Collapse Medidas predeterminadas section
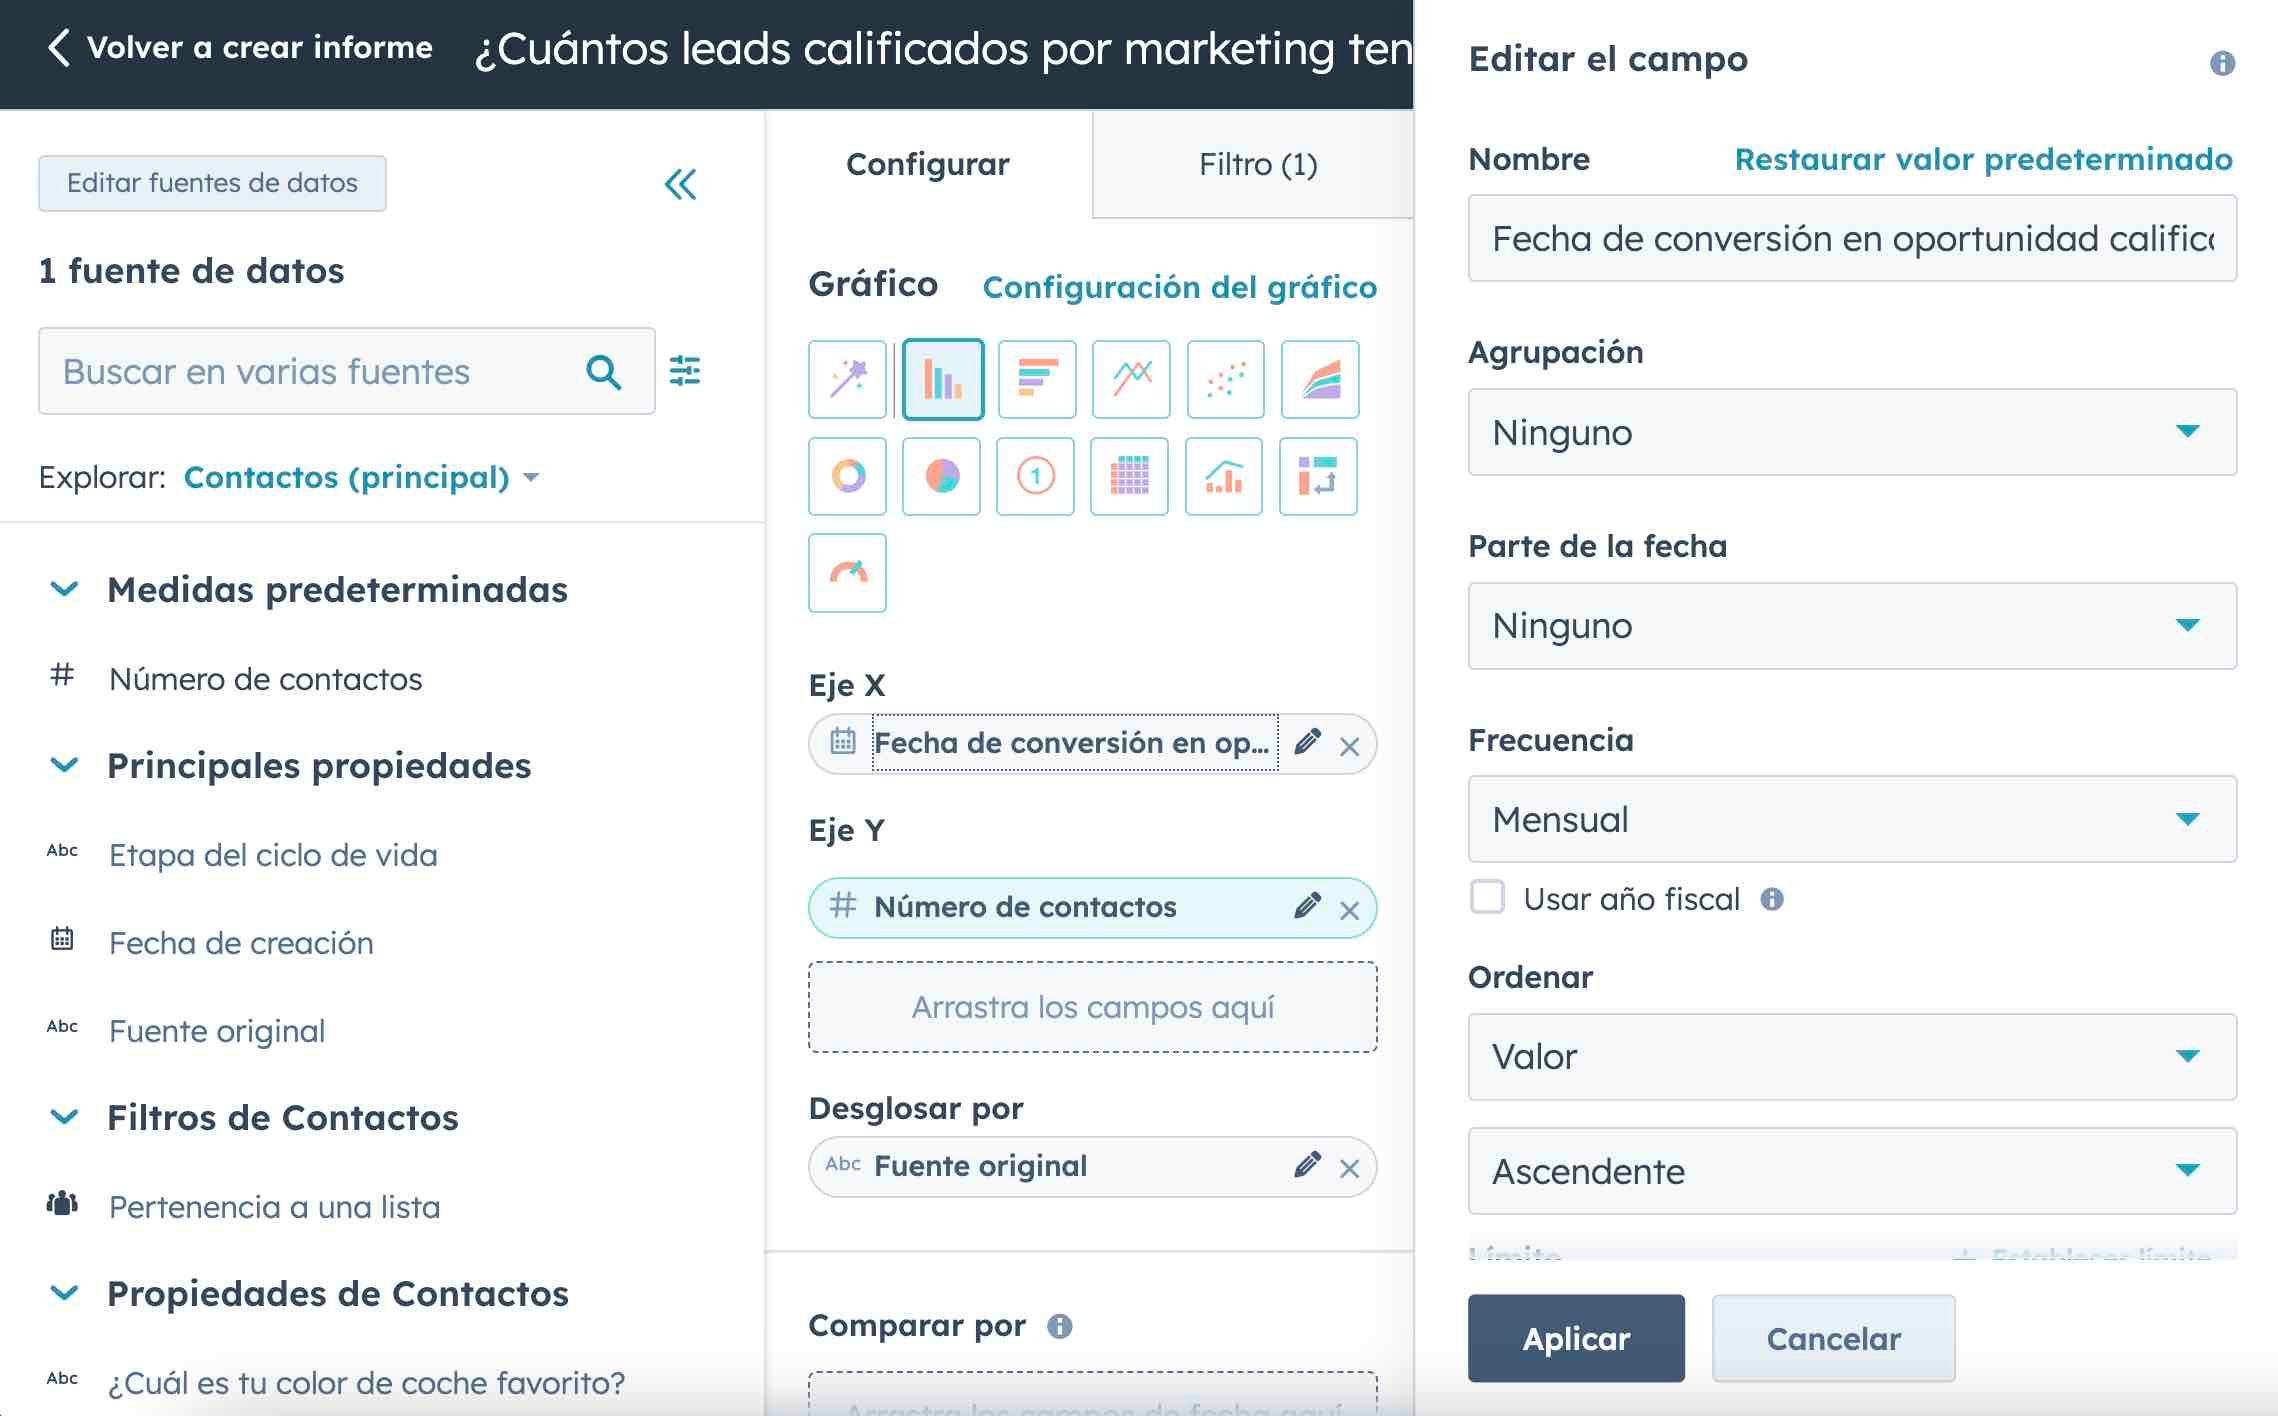 click(x=64, y=589)
